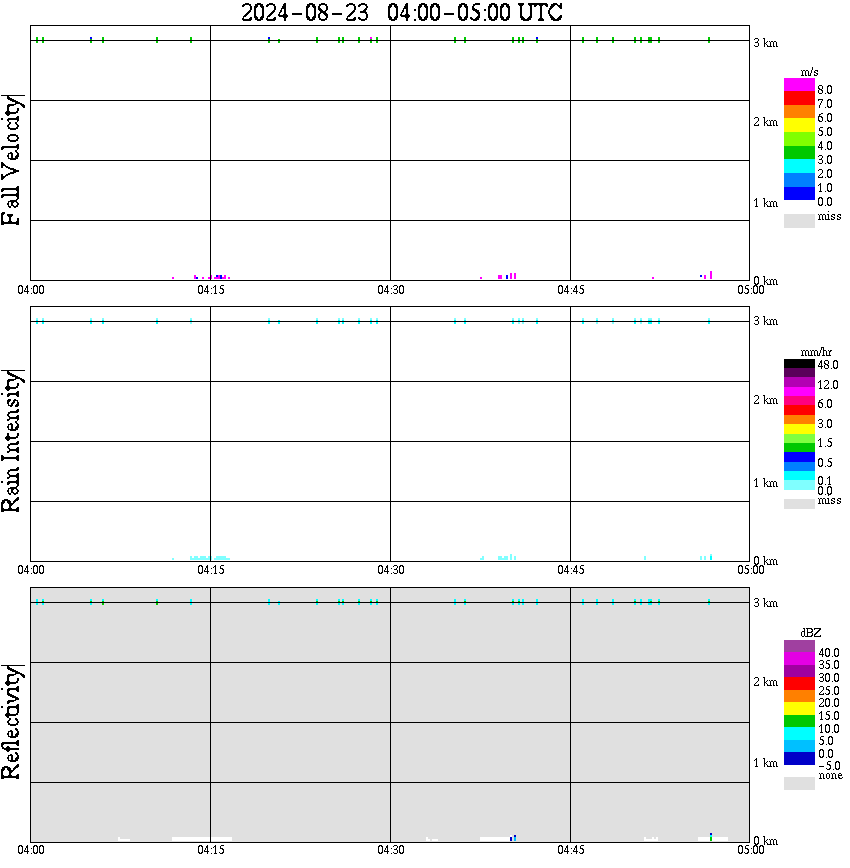Pick the yellow 15.0 dBZ reflectivity legend swatch
Image resolution: width=850 pixels, height=868 pixels.
pyautogui.click(x=799, y=708)
